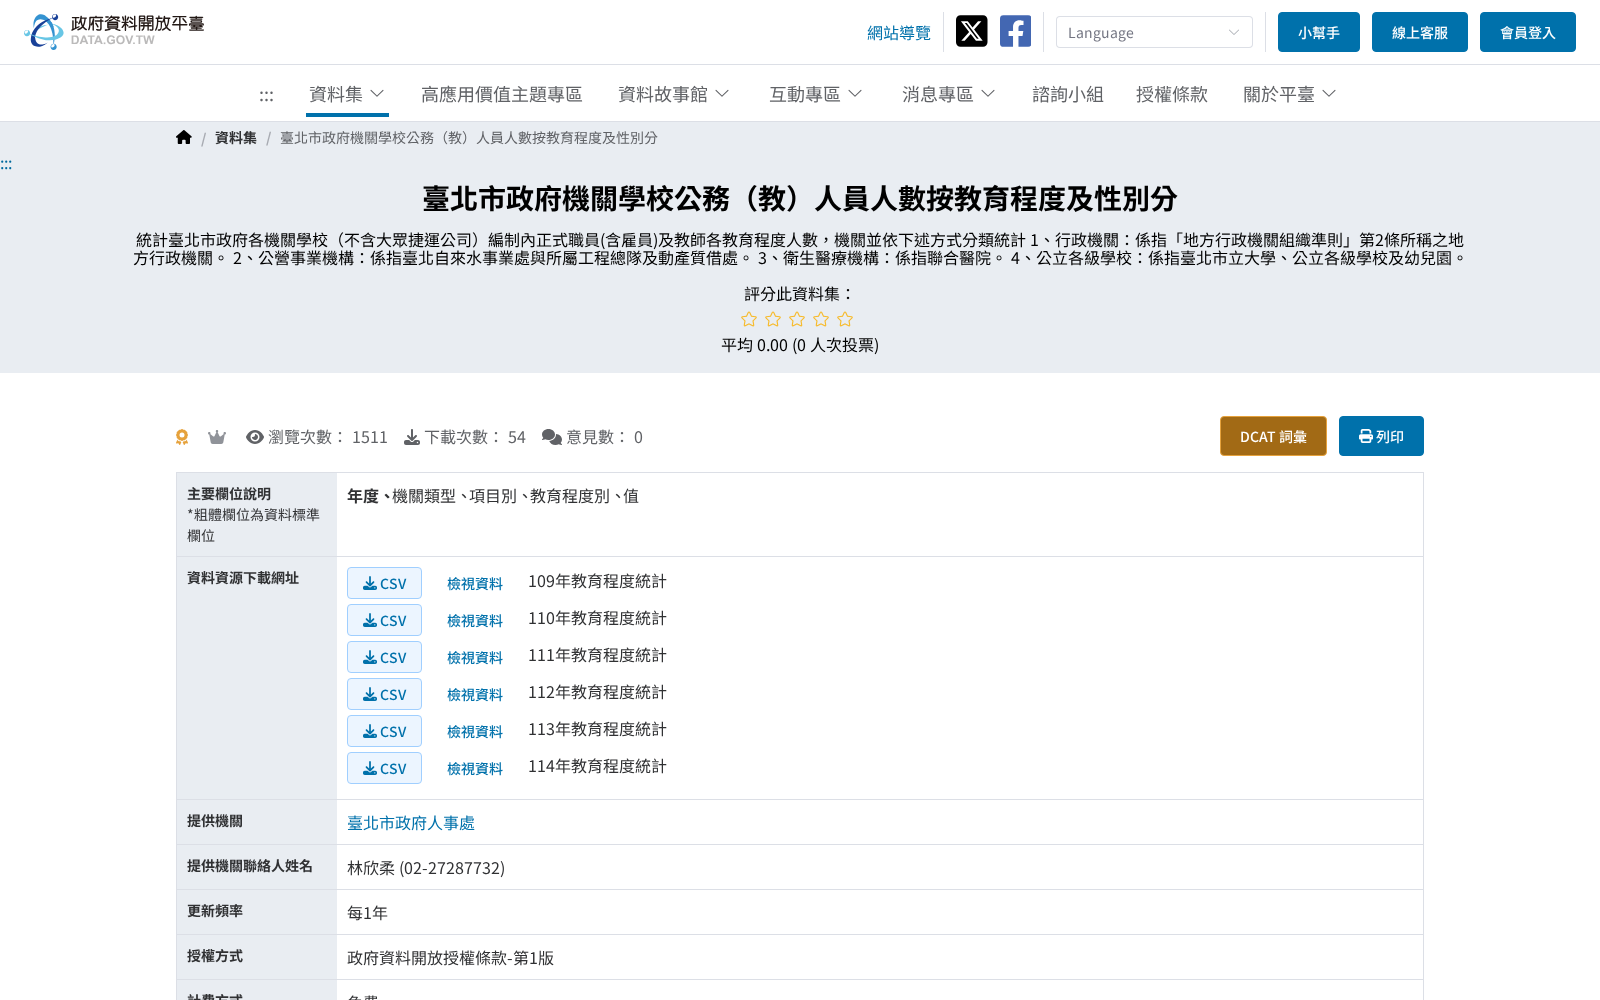The image size is (1600, 1000).
Task: Expand the 資料故事館 menu
Action: 674,94
